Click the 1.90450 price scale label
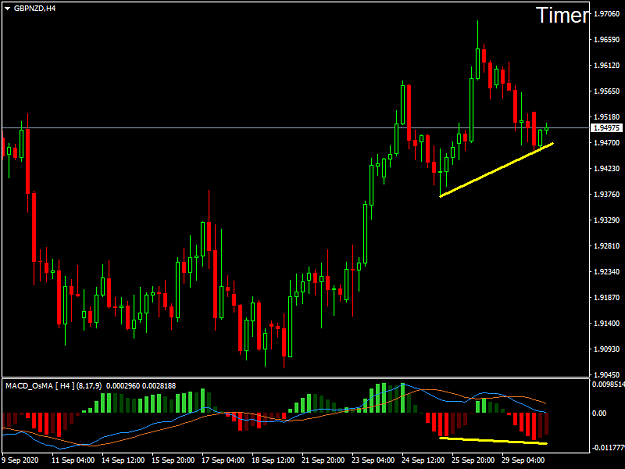 click(607, 375)
